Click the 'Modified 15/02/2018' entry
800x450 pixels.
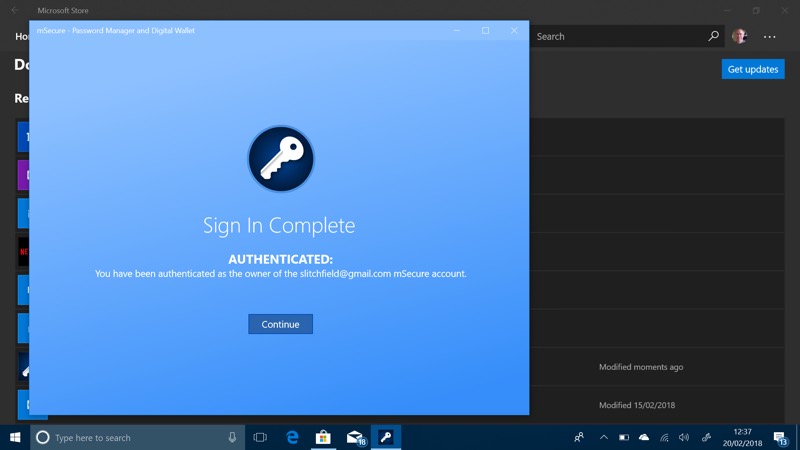point(637,405)
